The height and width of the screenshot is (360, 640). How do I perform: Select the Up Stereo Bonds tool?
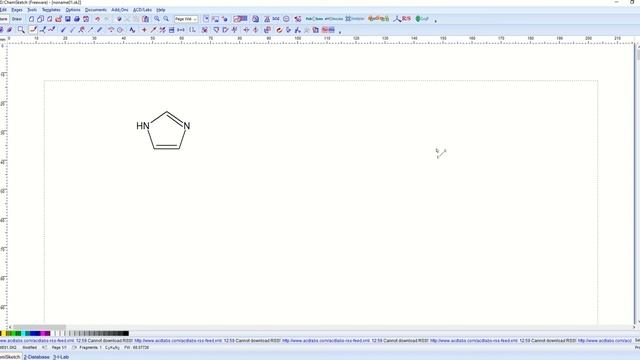pyautogui.click(x=63, y=30)
